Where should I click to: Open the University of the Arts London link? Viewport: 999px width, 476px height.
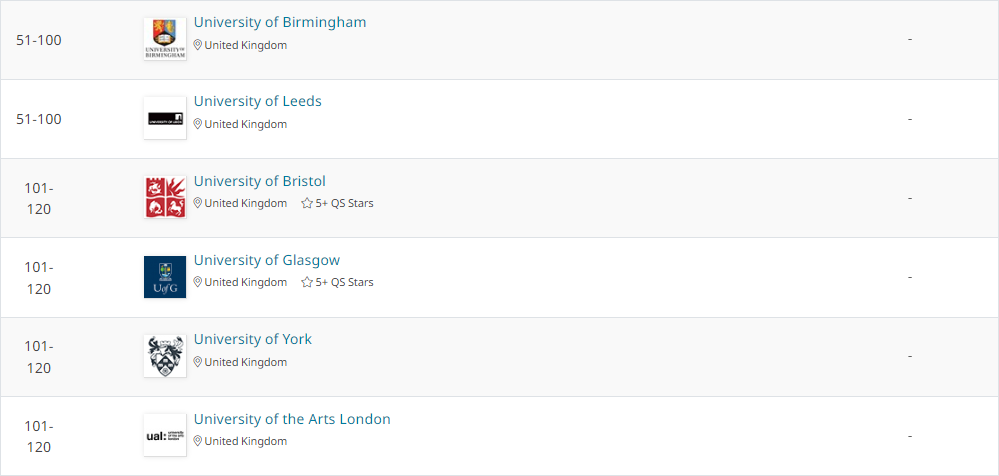[292, 419]
